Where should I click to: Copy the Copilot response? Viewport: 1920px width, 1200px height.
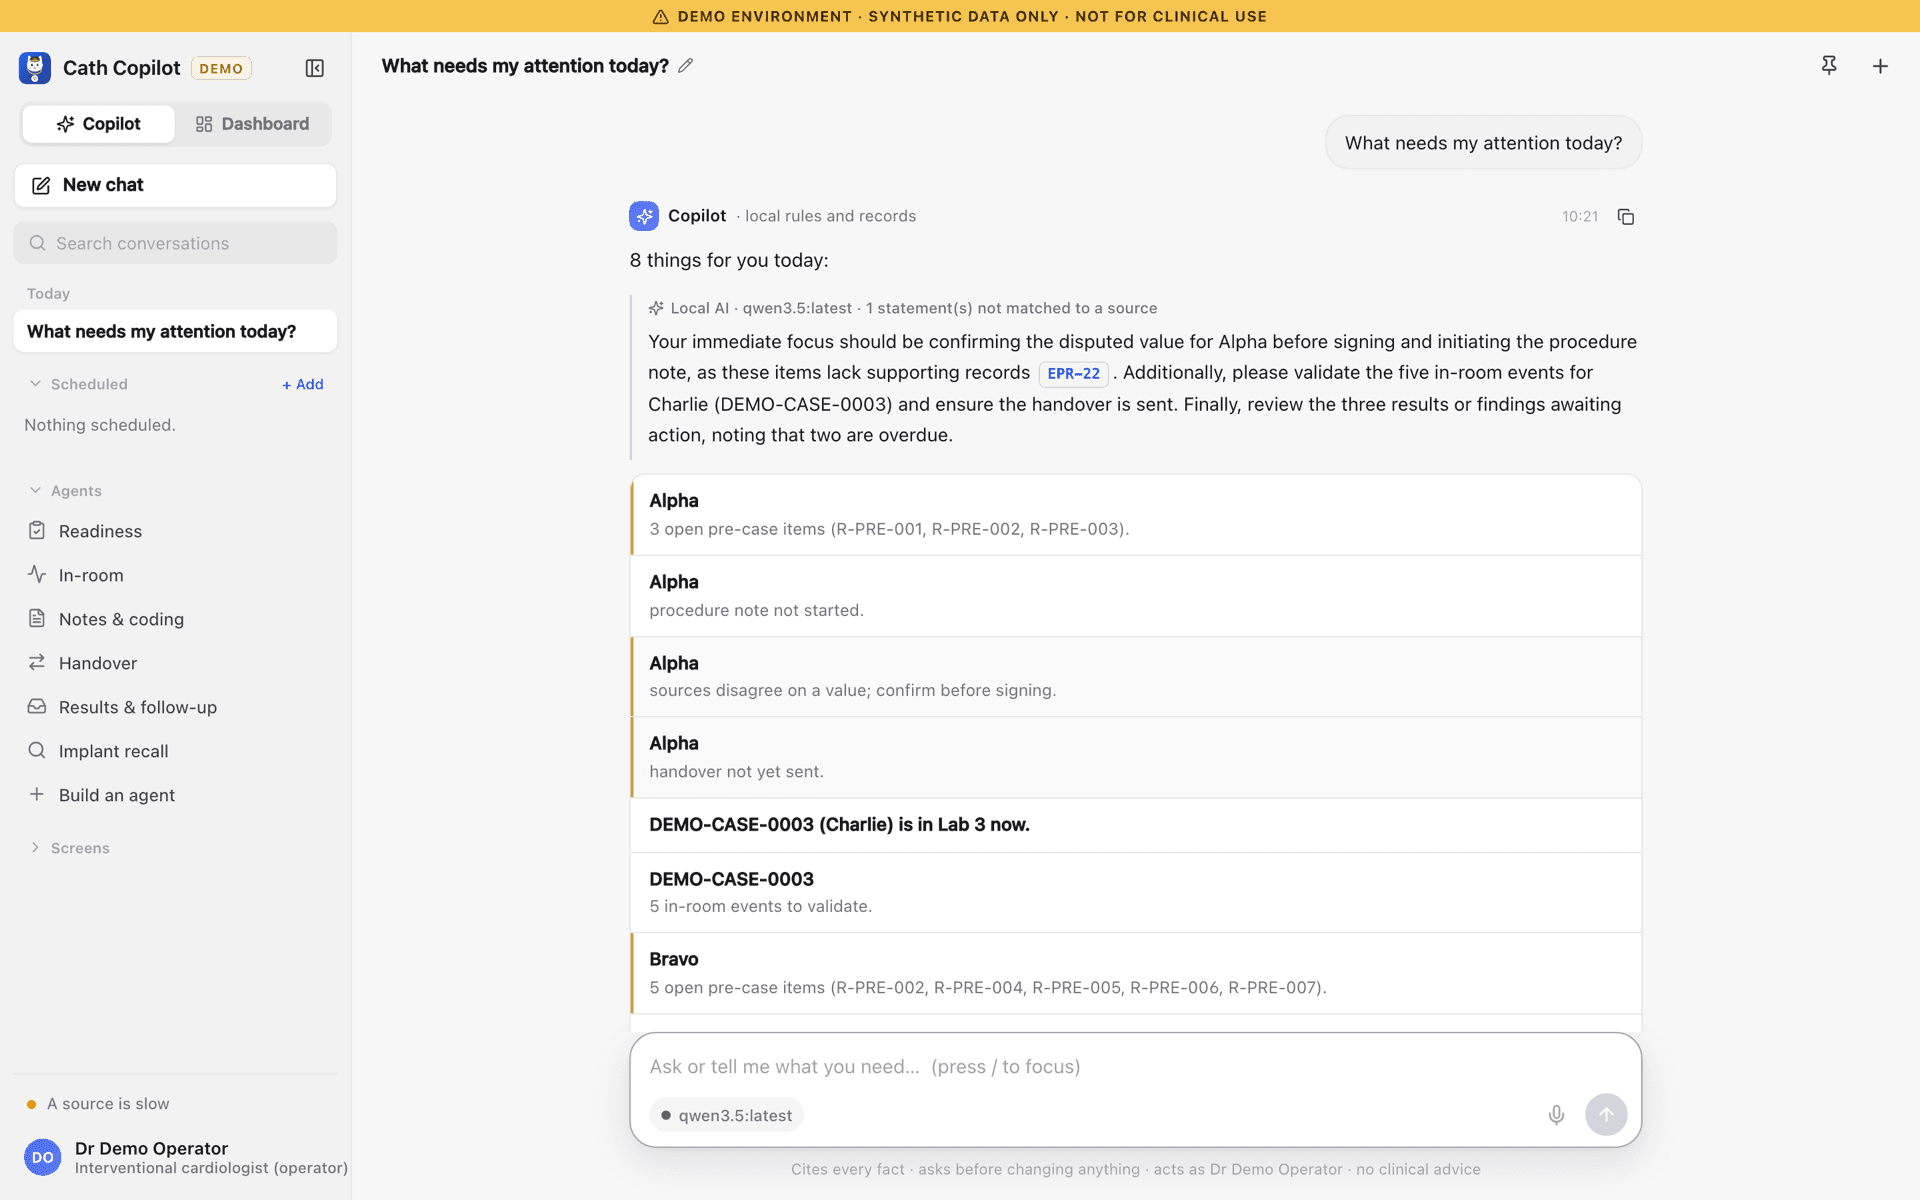click(x=1626, y=217)
